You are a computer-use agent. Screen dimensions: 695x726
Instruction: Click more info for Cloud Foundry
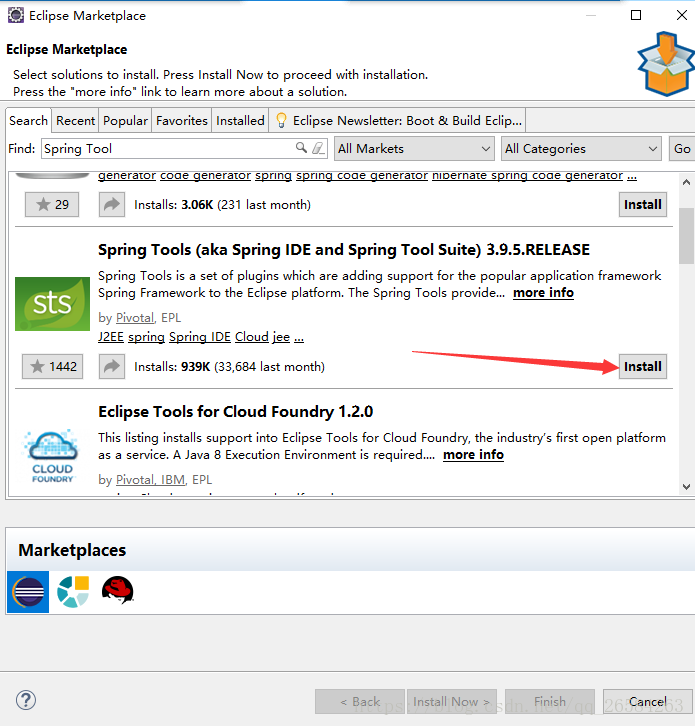[473, 455]
